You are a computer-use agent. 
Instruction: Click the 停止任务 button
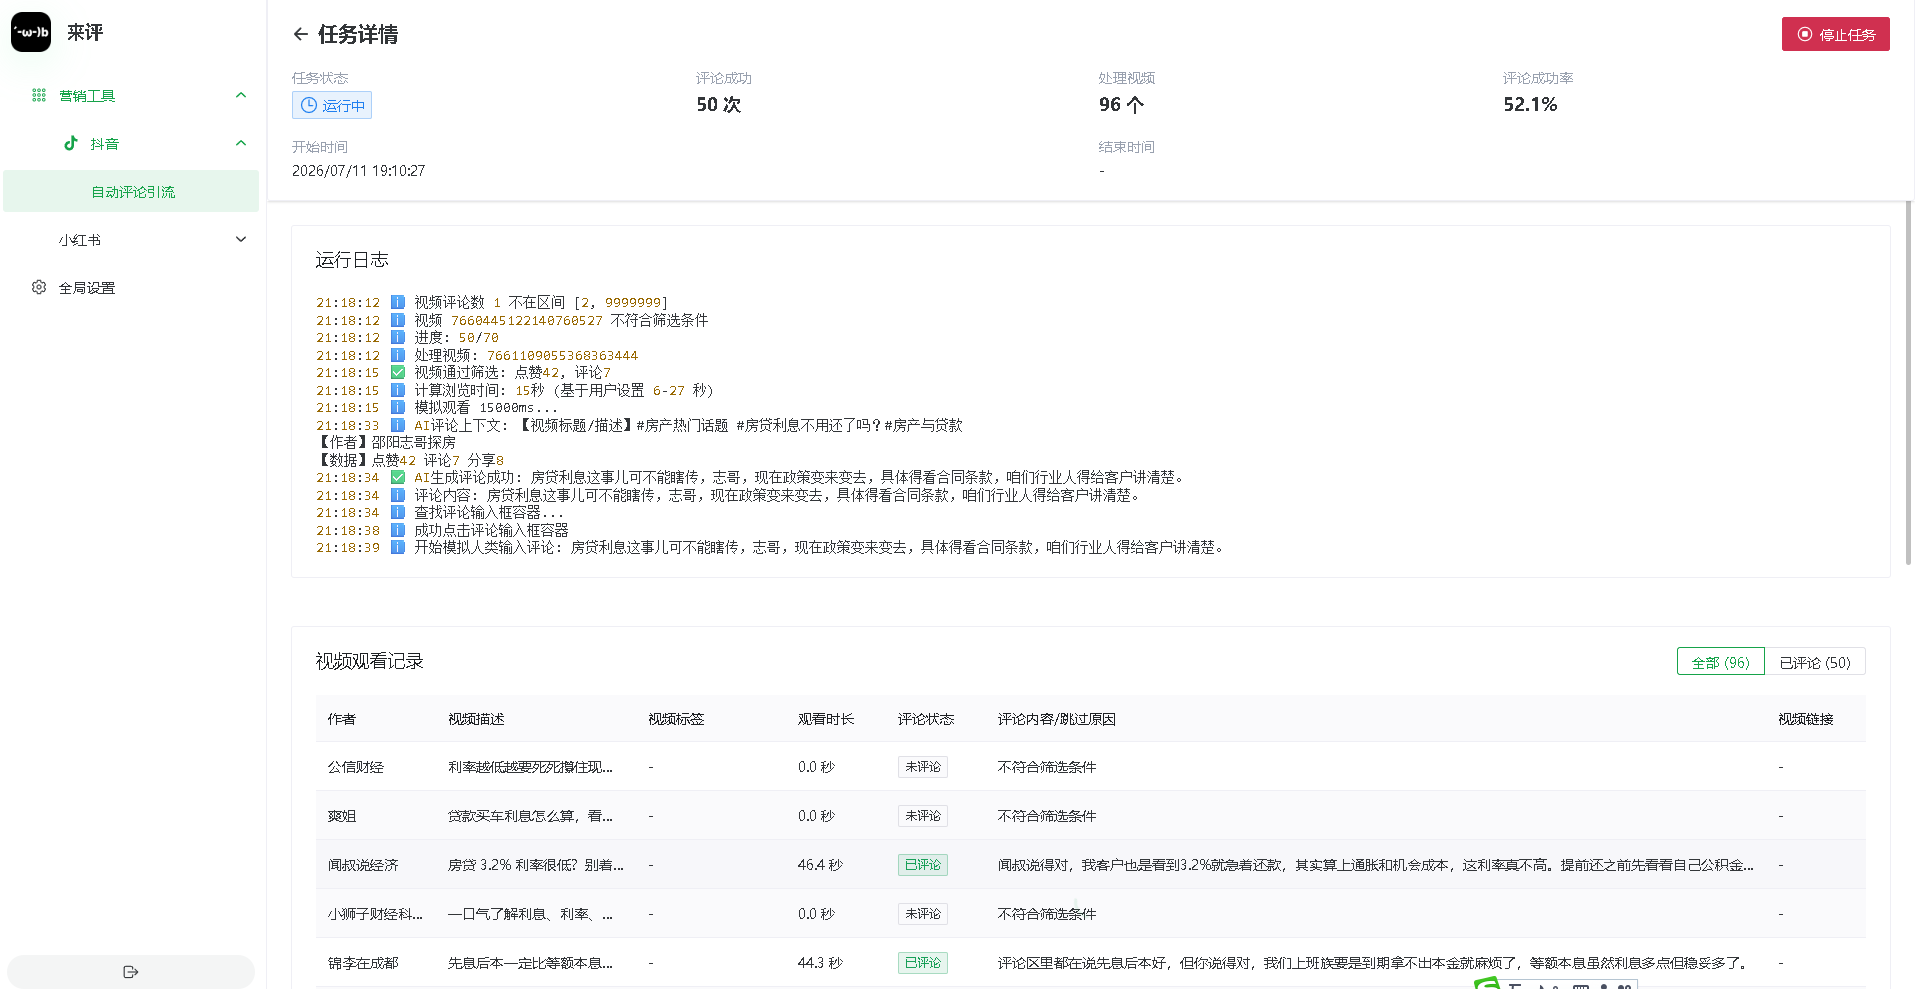tap(1835, 34)
